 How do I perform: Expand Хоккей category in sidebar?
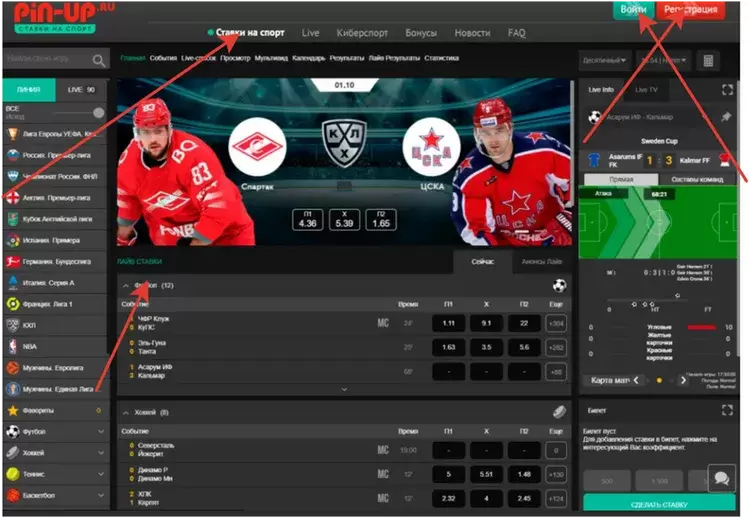(x=55, y=452)
